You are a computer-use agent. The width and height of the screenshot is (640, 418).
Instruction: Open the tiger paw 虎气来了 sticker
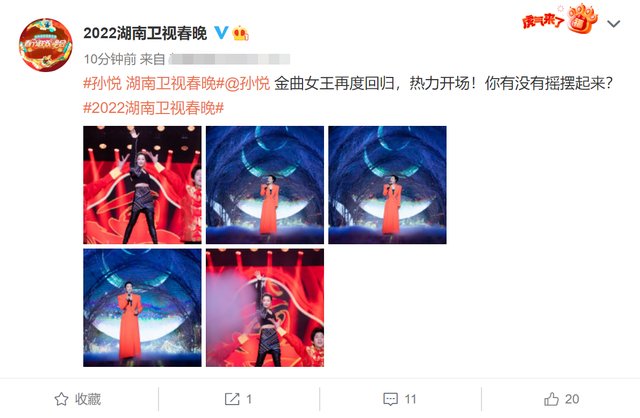point(559,19)
